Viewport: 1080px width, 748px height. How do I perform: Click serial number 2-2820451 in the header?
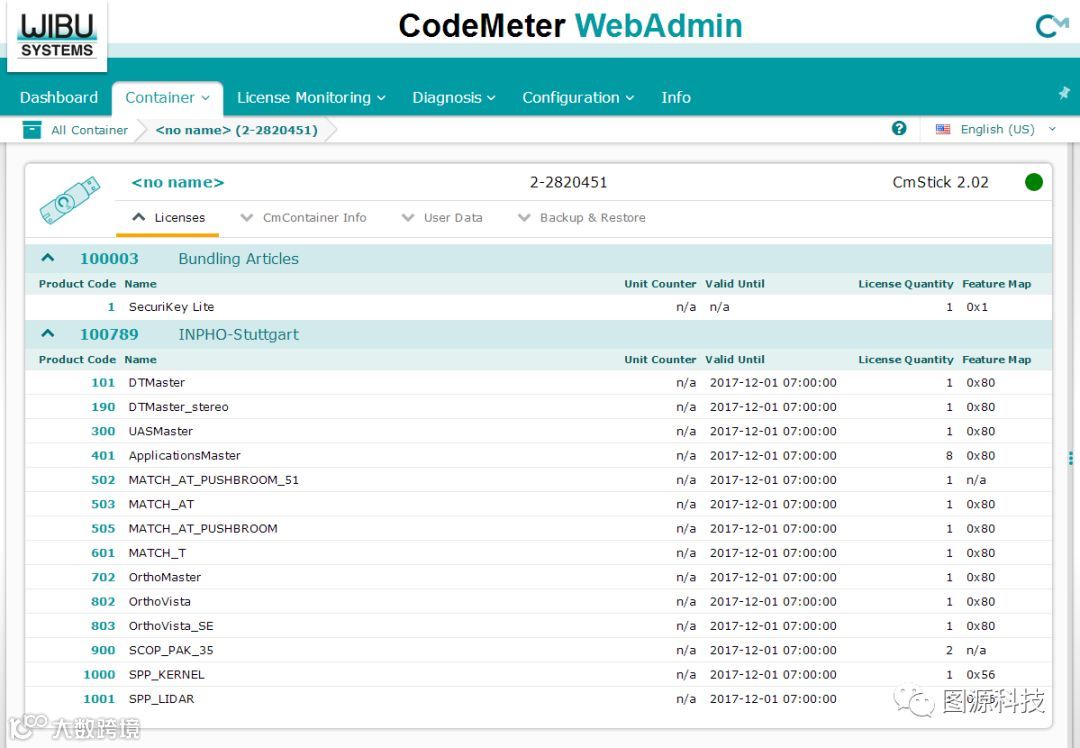(x=568, y=183)
